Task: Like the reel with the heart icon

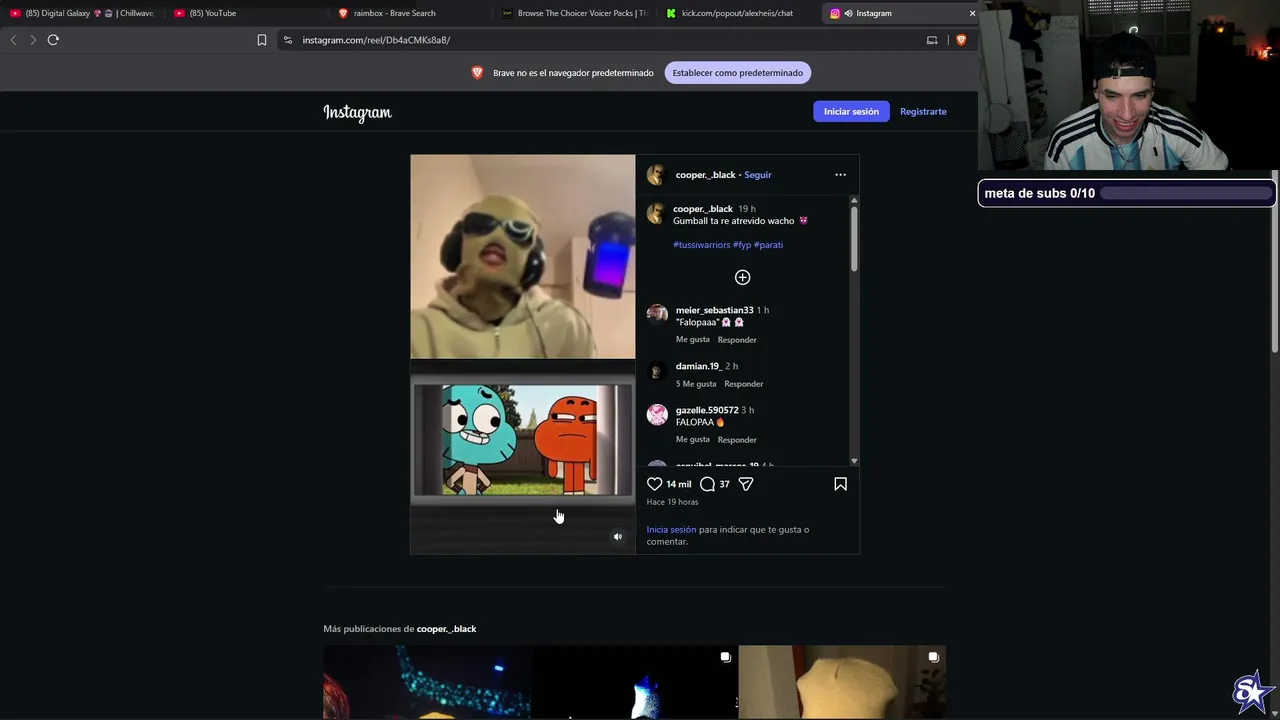Action: (655, 484)
